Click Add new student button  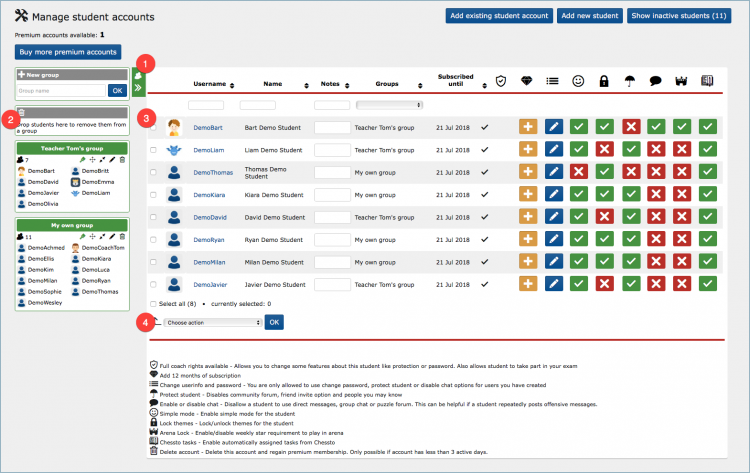tap(590, 17)
